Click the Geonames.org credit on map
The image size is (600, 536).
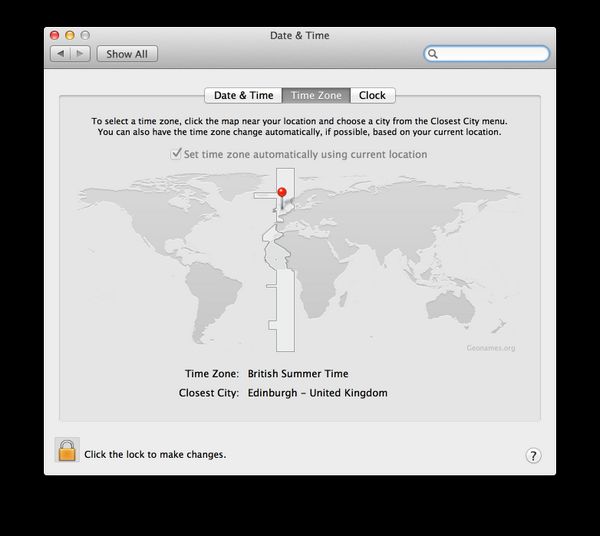[490, 348]
